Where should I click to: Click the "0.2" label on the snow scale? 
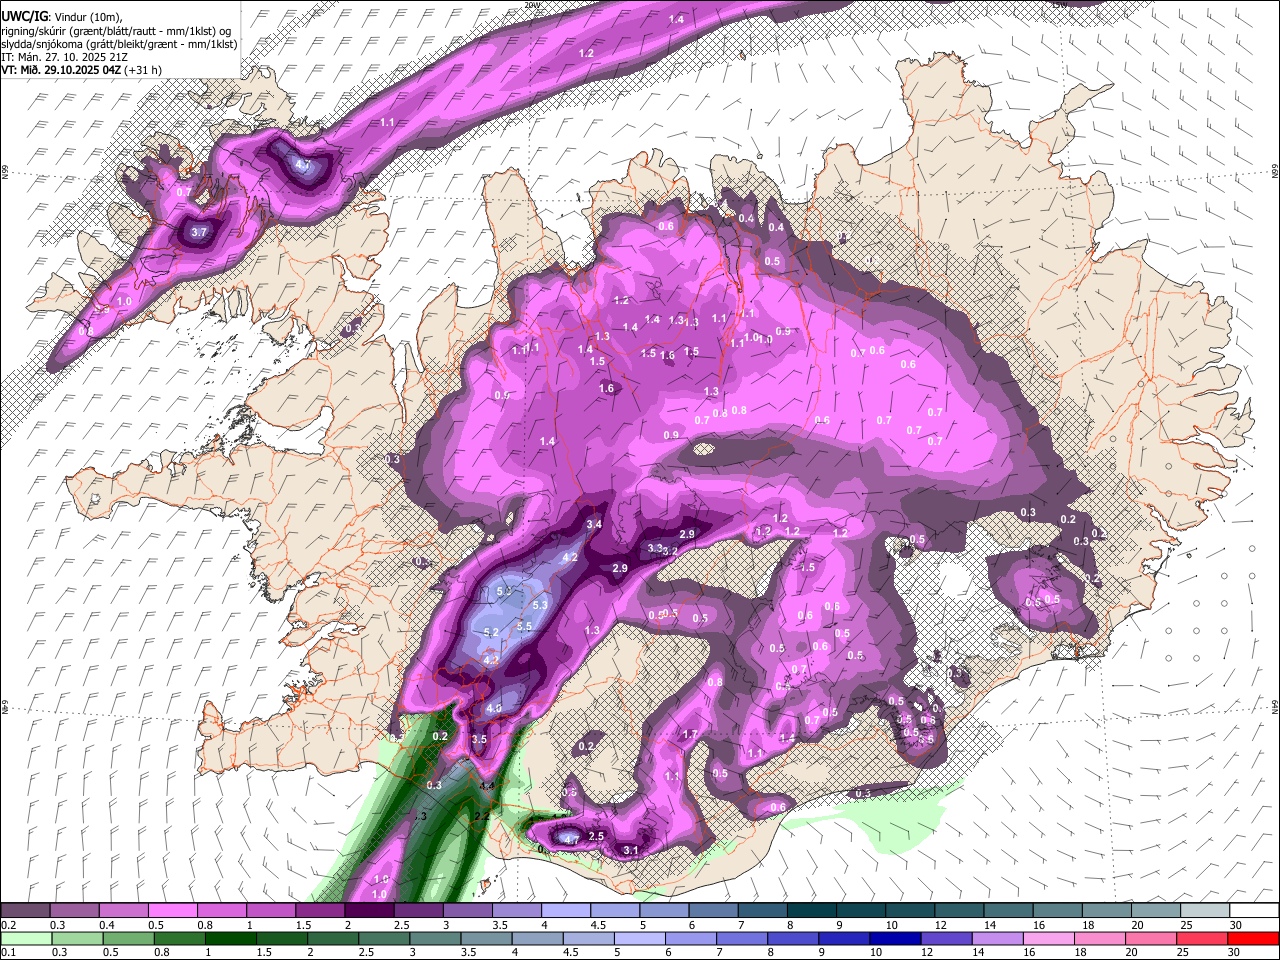[8, 925]
